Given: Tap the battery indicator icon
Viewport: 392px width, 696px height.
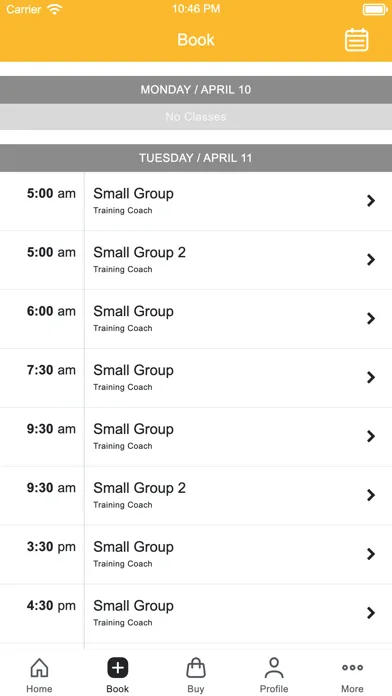Looking at the screenshot, I should click(x=375, y=9).
